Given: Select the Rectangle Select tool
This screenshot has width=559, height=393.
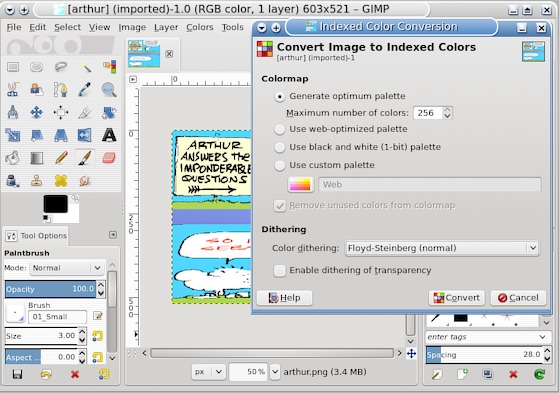Looking at the screenshot, I should click(x=13, y=67).
